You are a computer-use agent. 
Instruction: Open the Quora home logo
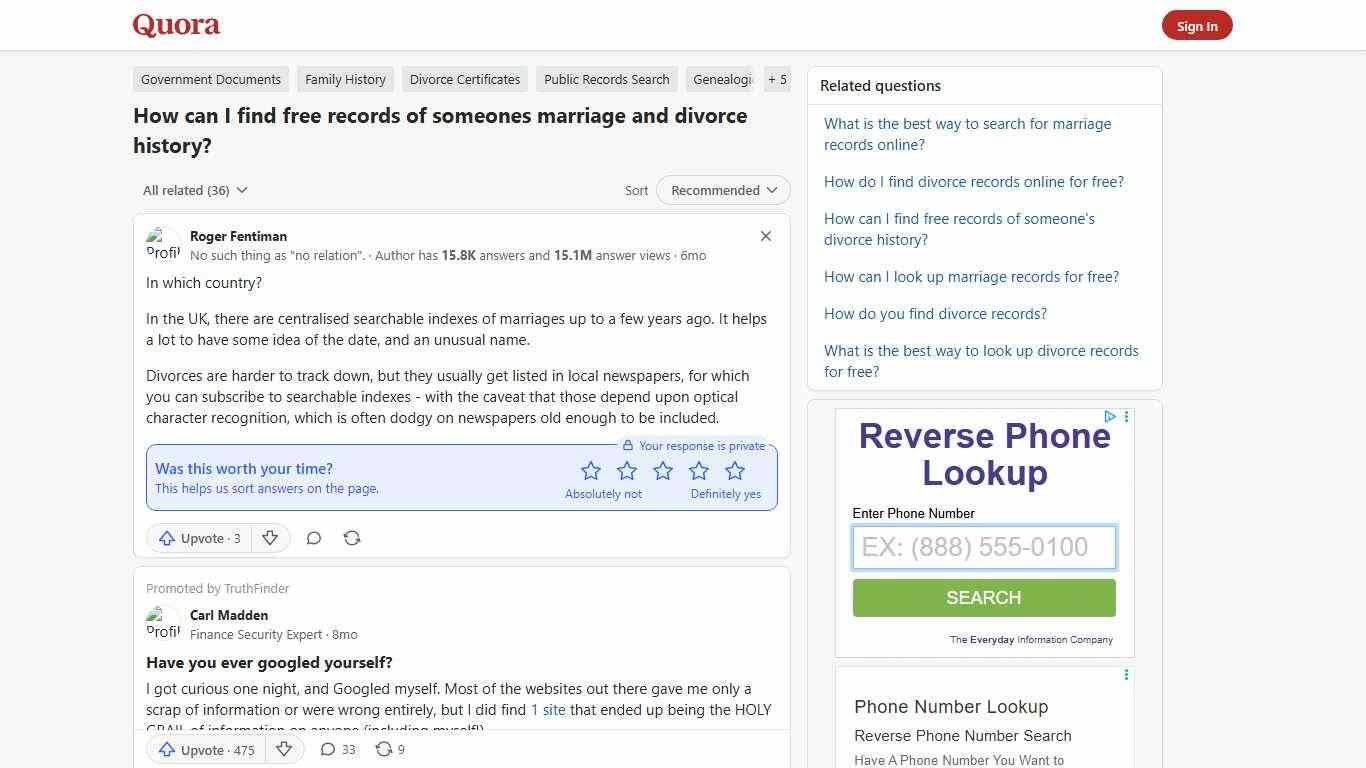pos(176,24)
